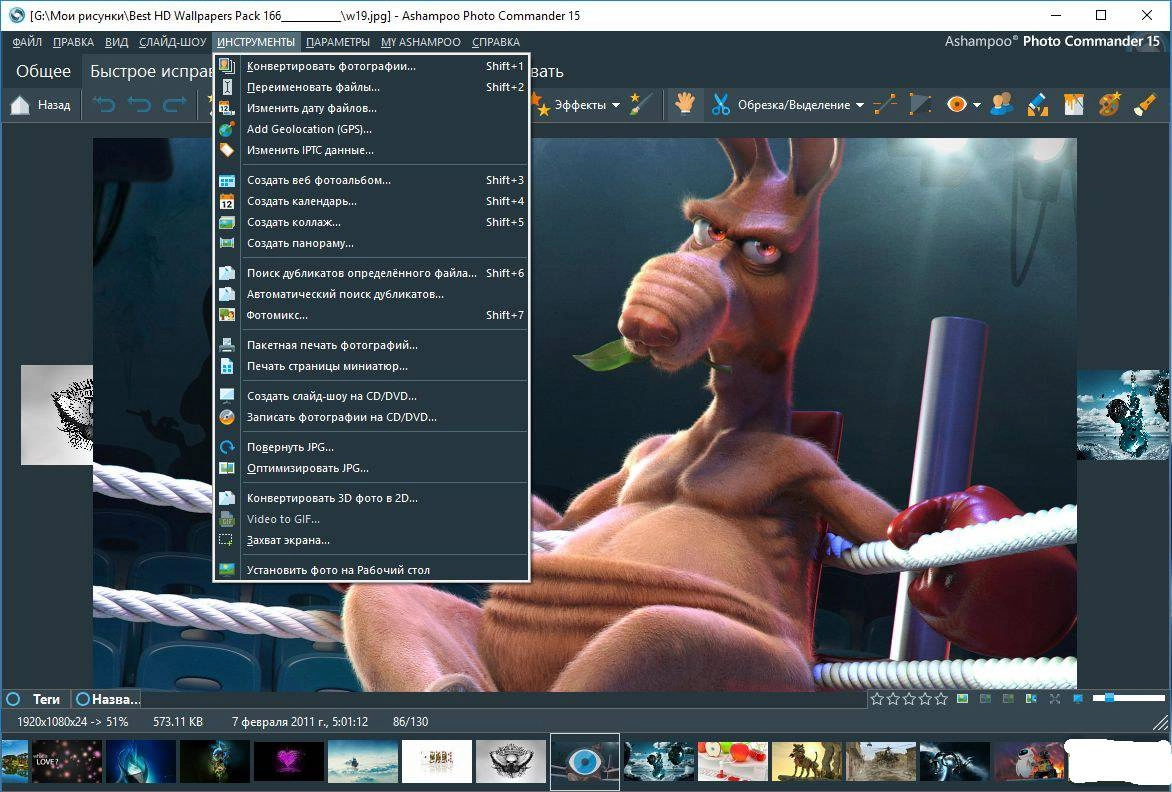Choose Установить фото на Рабочий стол
Image resolution: width=1172 pixels, height=792 pixels.
pos(371,569)
